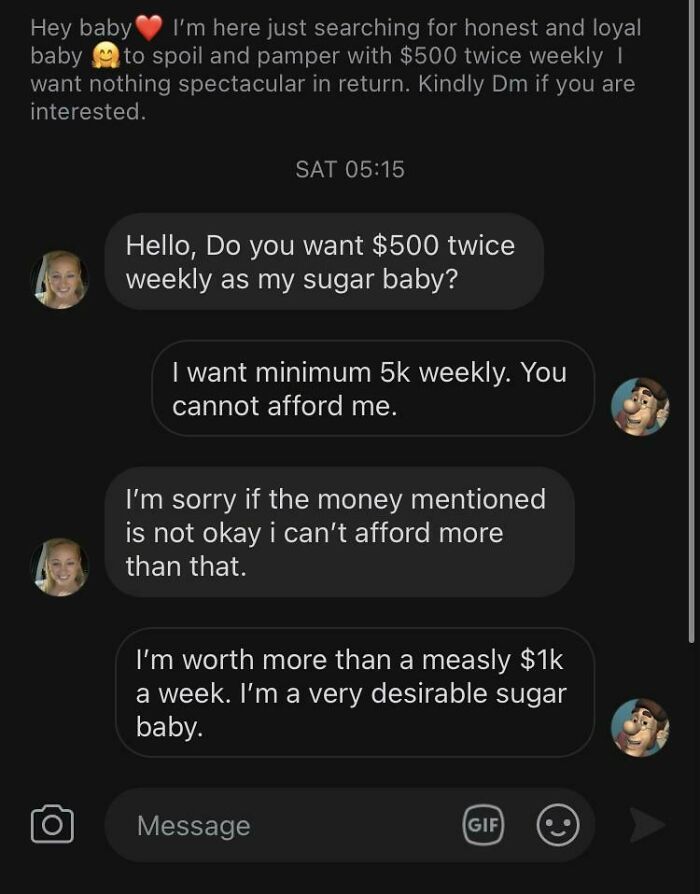Tap the cartoon avatar beside the measly $1k message
Image resolution: width=700 pixels, height=894 pixels.
pos(640,726)
